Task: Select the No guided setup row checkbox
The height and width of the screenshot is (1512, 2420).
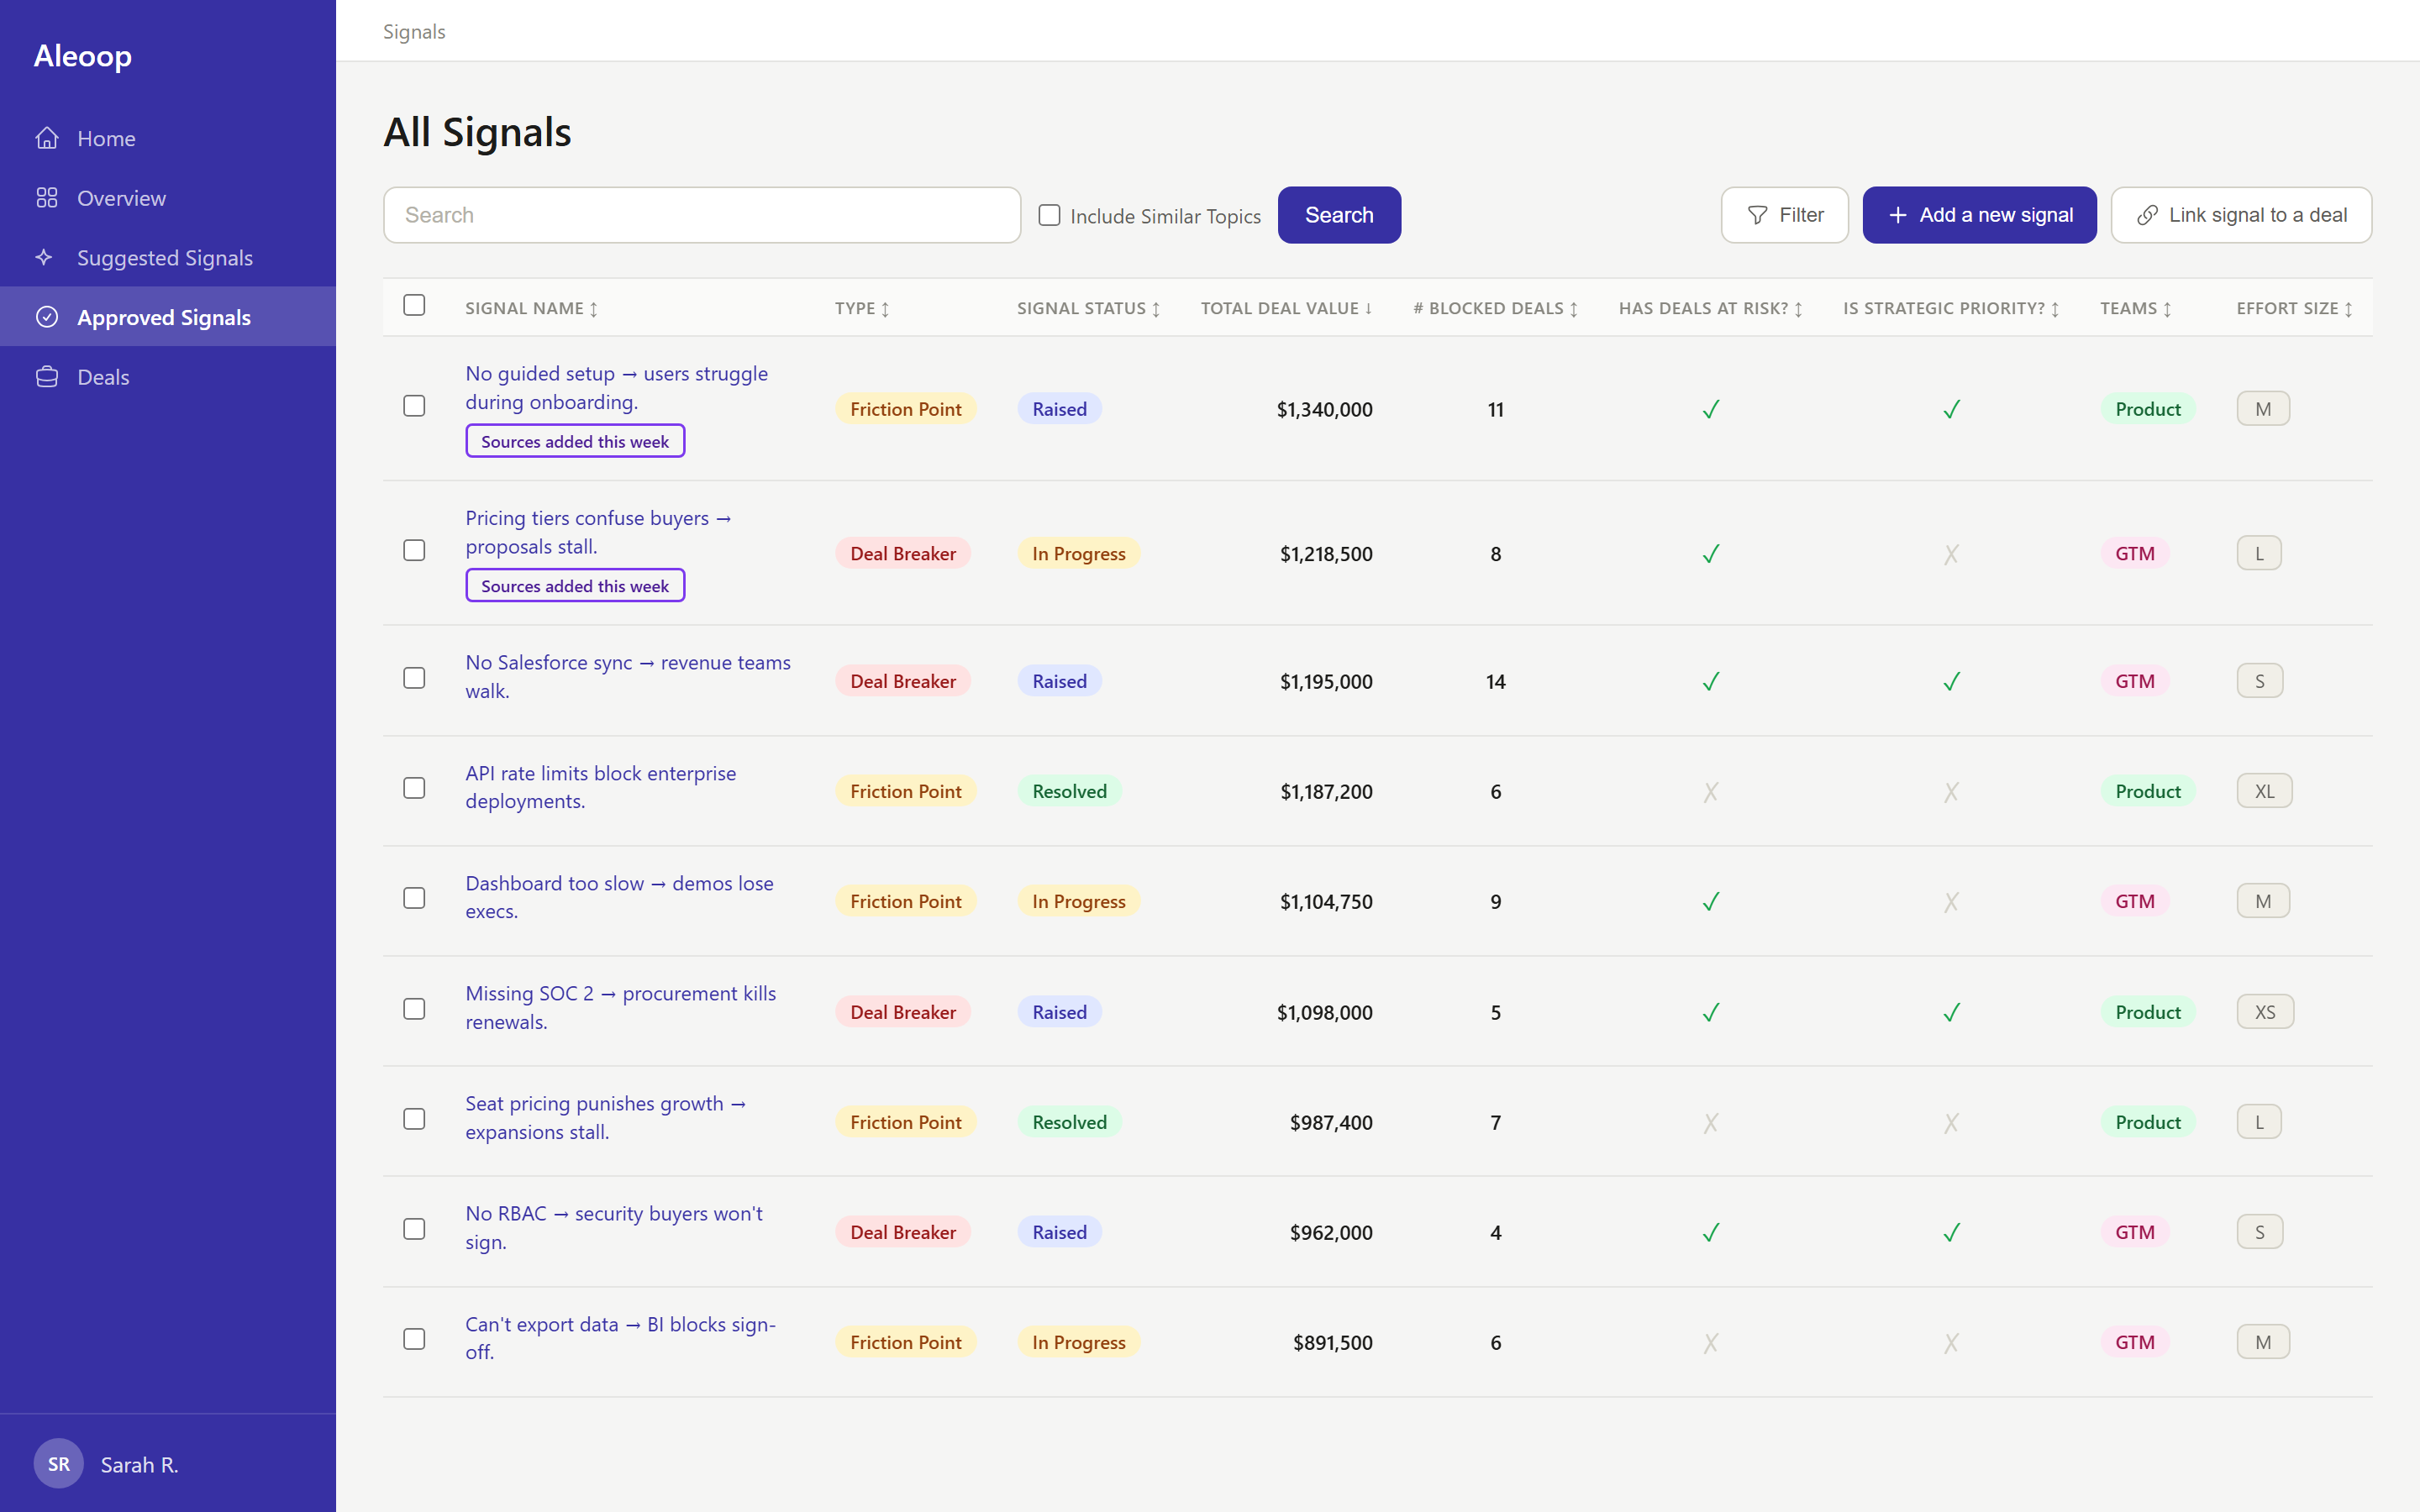Action: 414,406
